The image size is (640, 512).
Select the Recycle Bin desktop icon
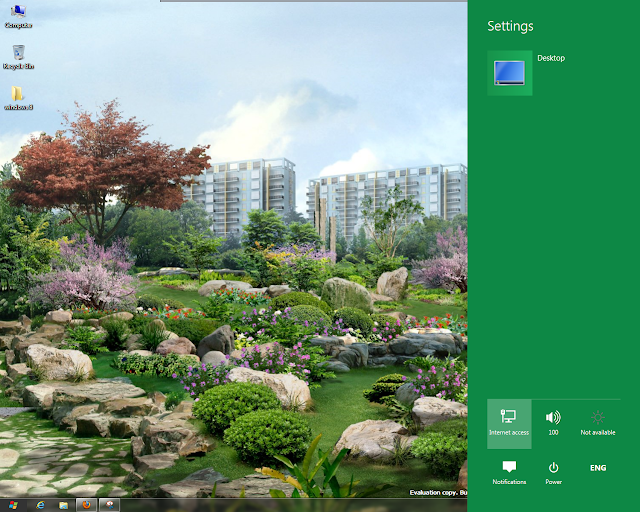(x=18, y=57)
